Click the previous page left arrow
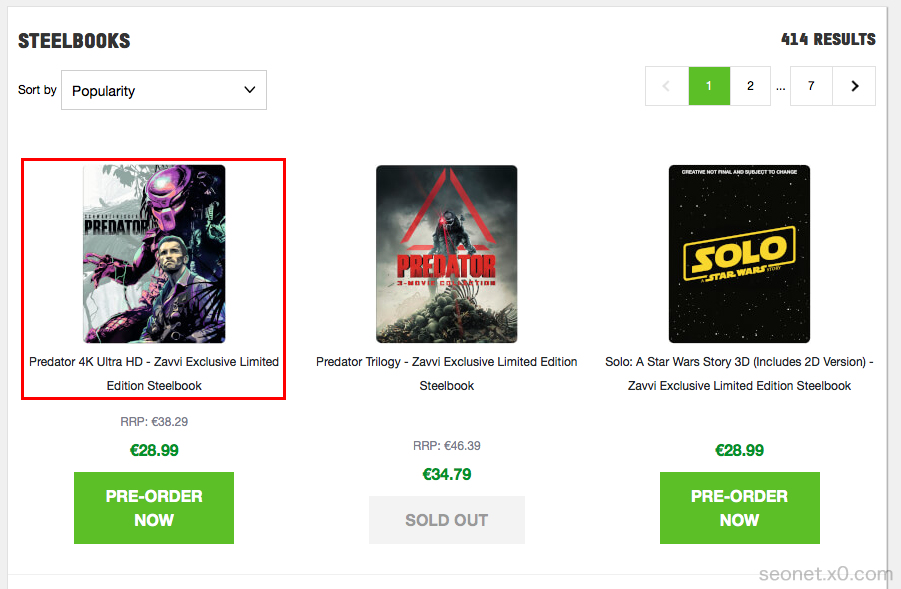The image size is (901, 589). click(666, 86)
